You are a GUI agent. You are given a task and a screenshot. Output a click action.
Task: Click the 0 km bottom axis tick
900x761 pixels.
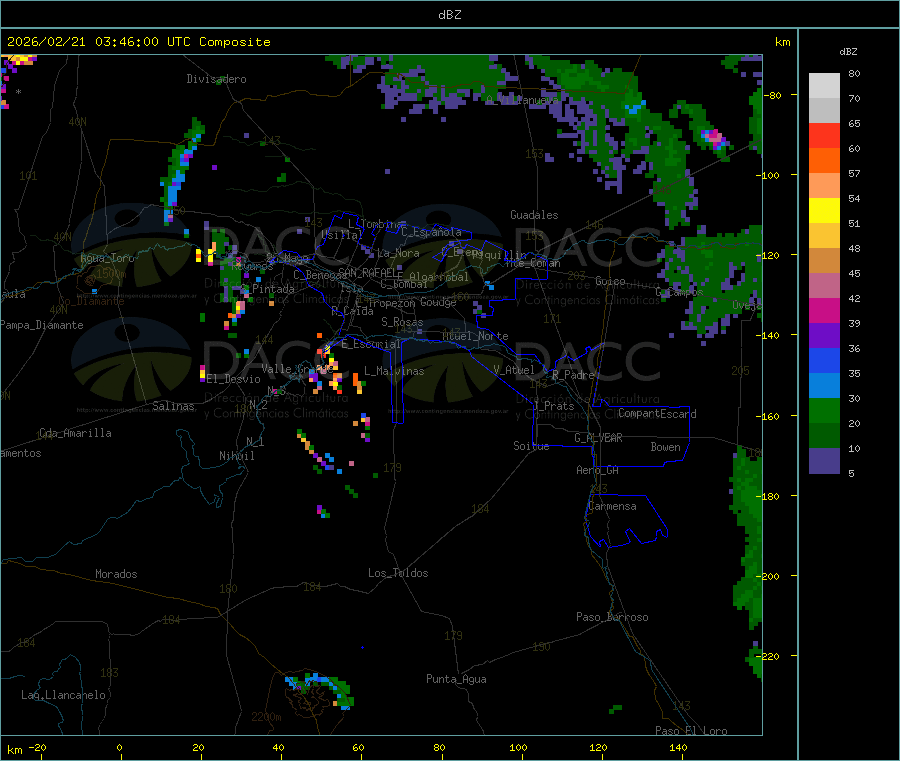[x=119, y=747]
